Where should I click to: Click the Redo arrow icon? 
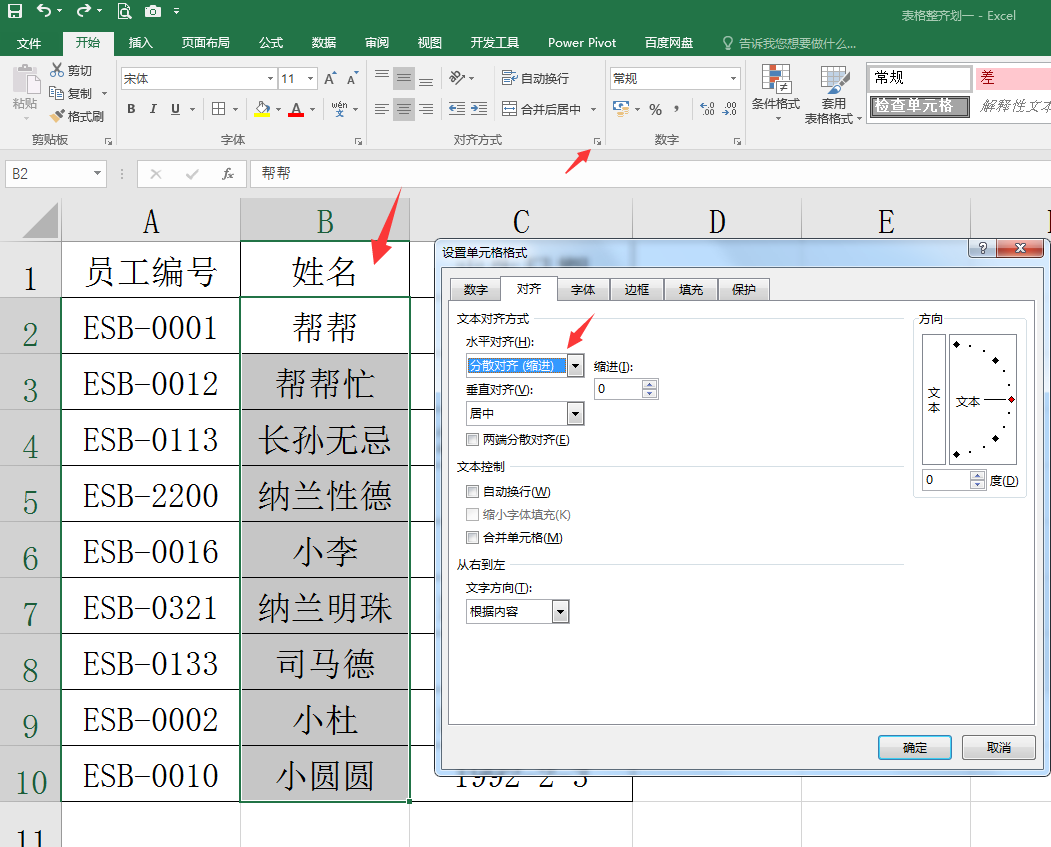84,11
